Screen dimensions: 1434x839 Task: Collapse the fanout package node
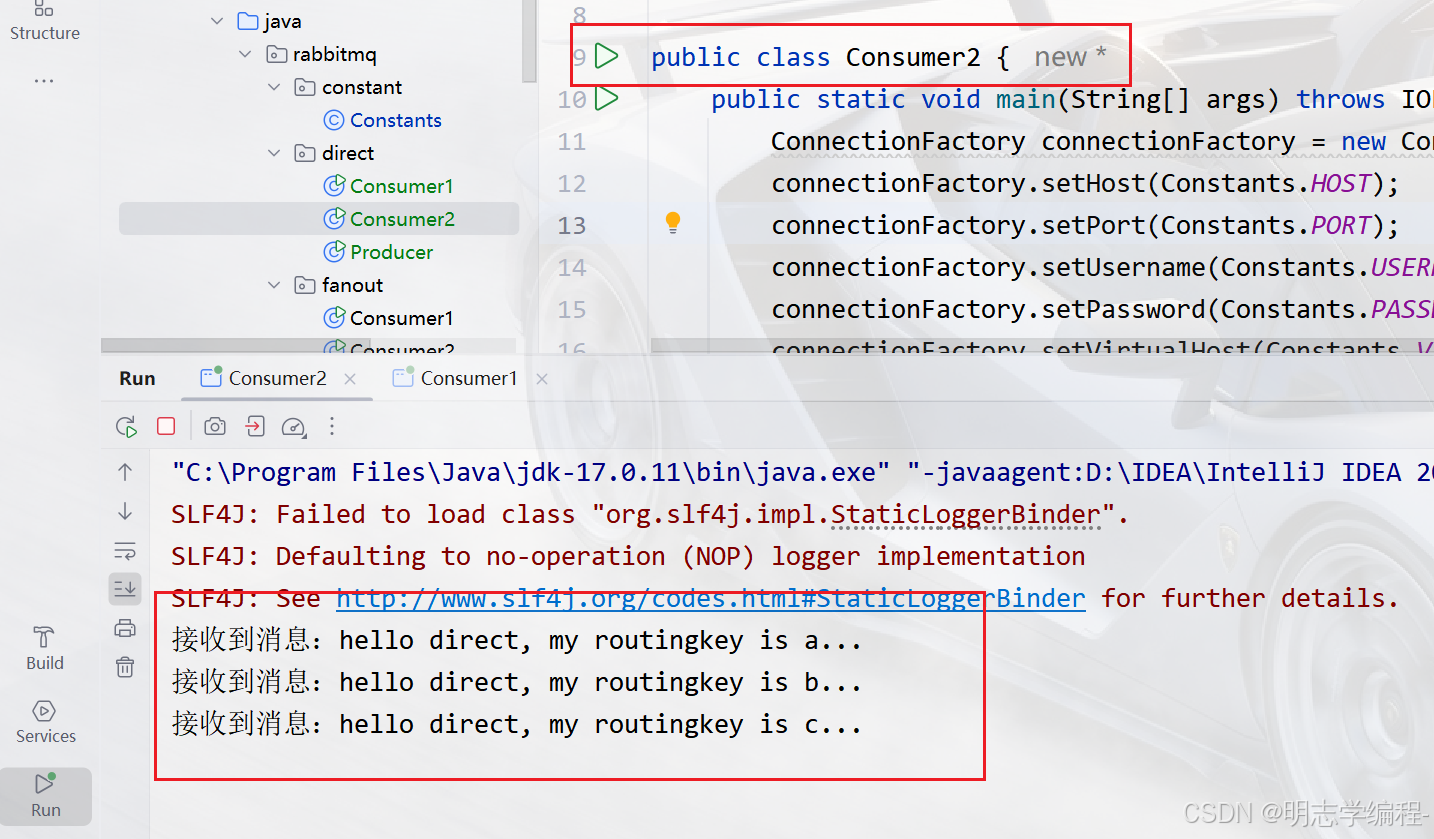275,285
